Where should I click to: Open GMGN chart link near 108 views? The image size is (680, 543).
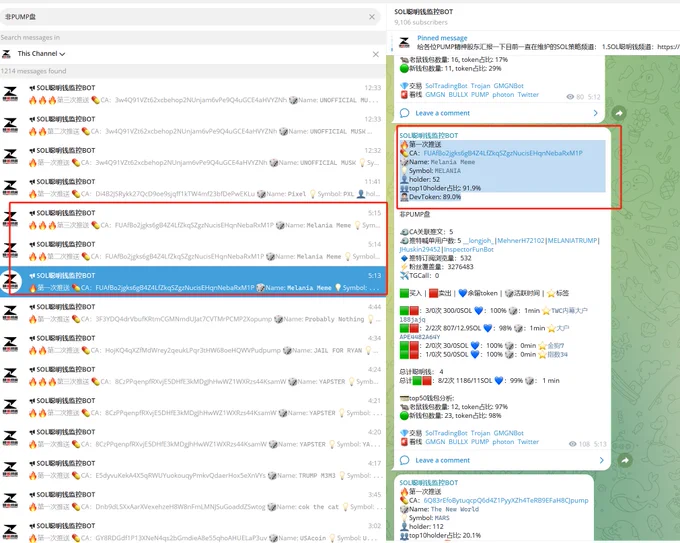coord(435,442)
